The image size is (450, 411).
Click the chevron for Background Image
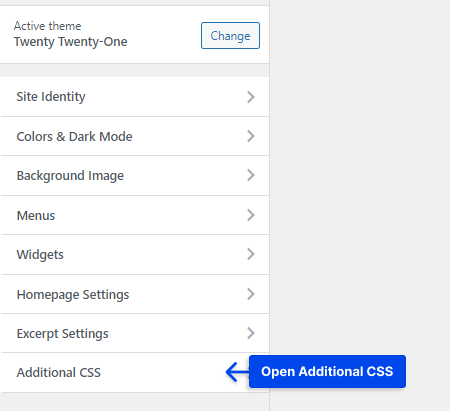coord(251,175)
